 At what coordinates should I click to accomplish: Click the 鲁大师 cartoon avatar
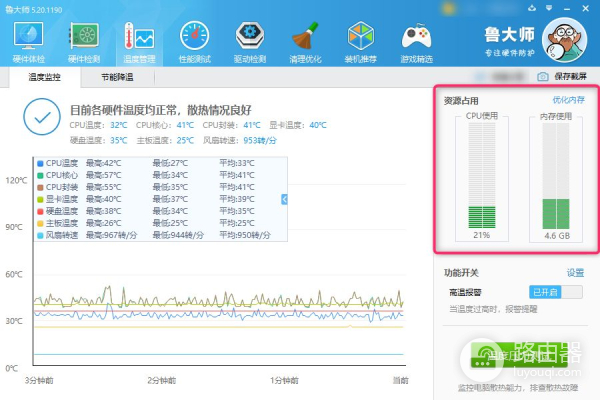click(x=565, y=40)
